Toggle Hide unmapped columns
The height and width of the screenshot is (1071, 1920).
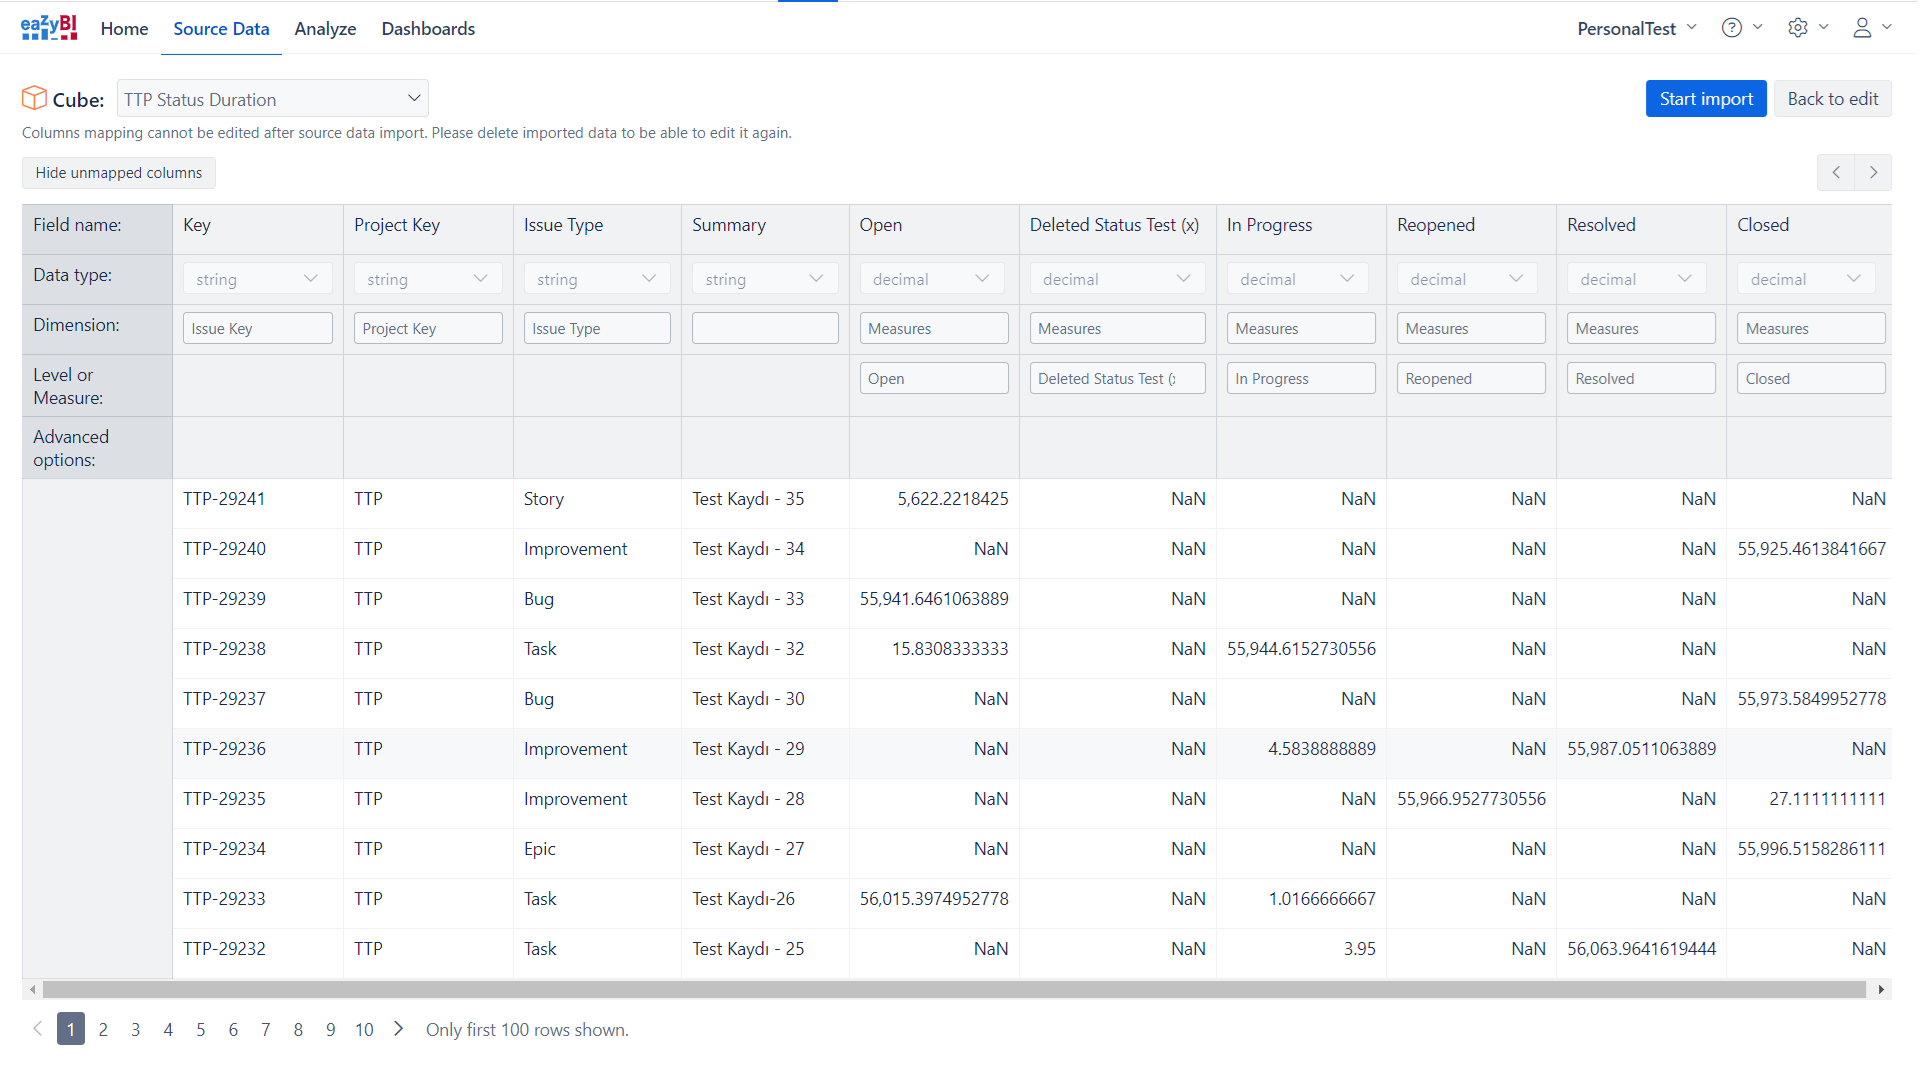click(119, 173)
